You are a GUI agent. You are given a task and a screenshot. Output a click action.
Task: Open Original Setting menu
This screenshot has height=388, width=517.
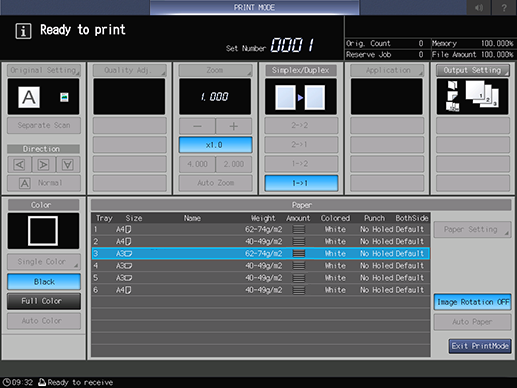[44, 70]
